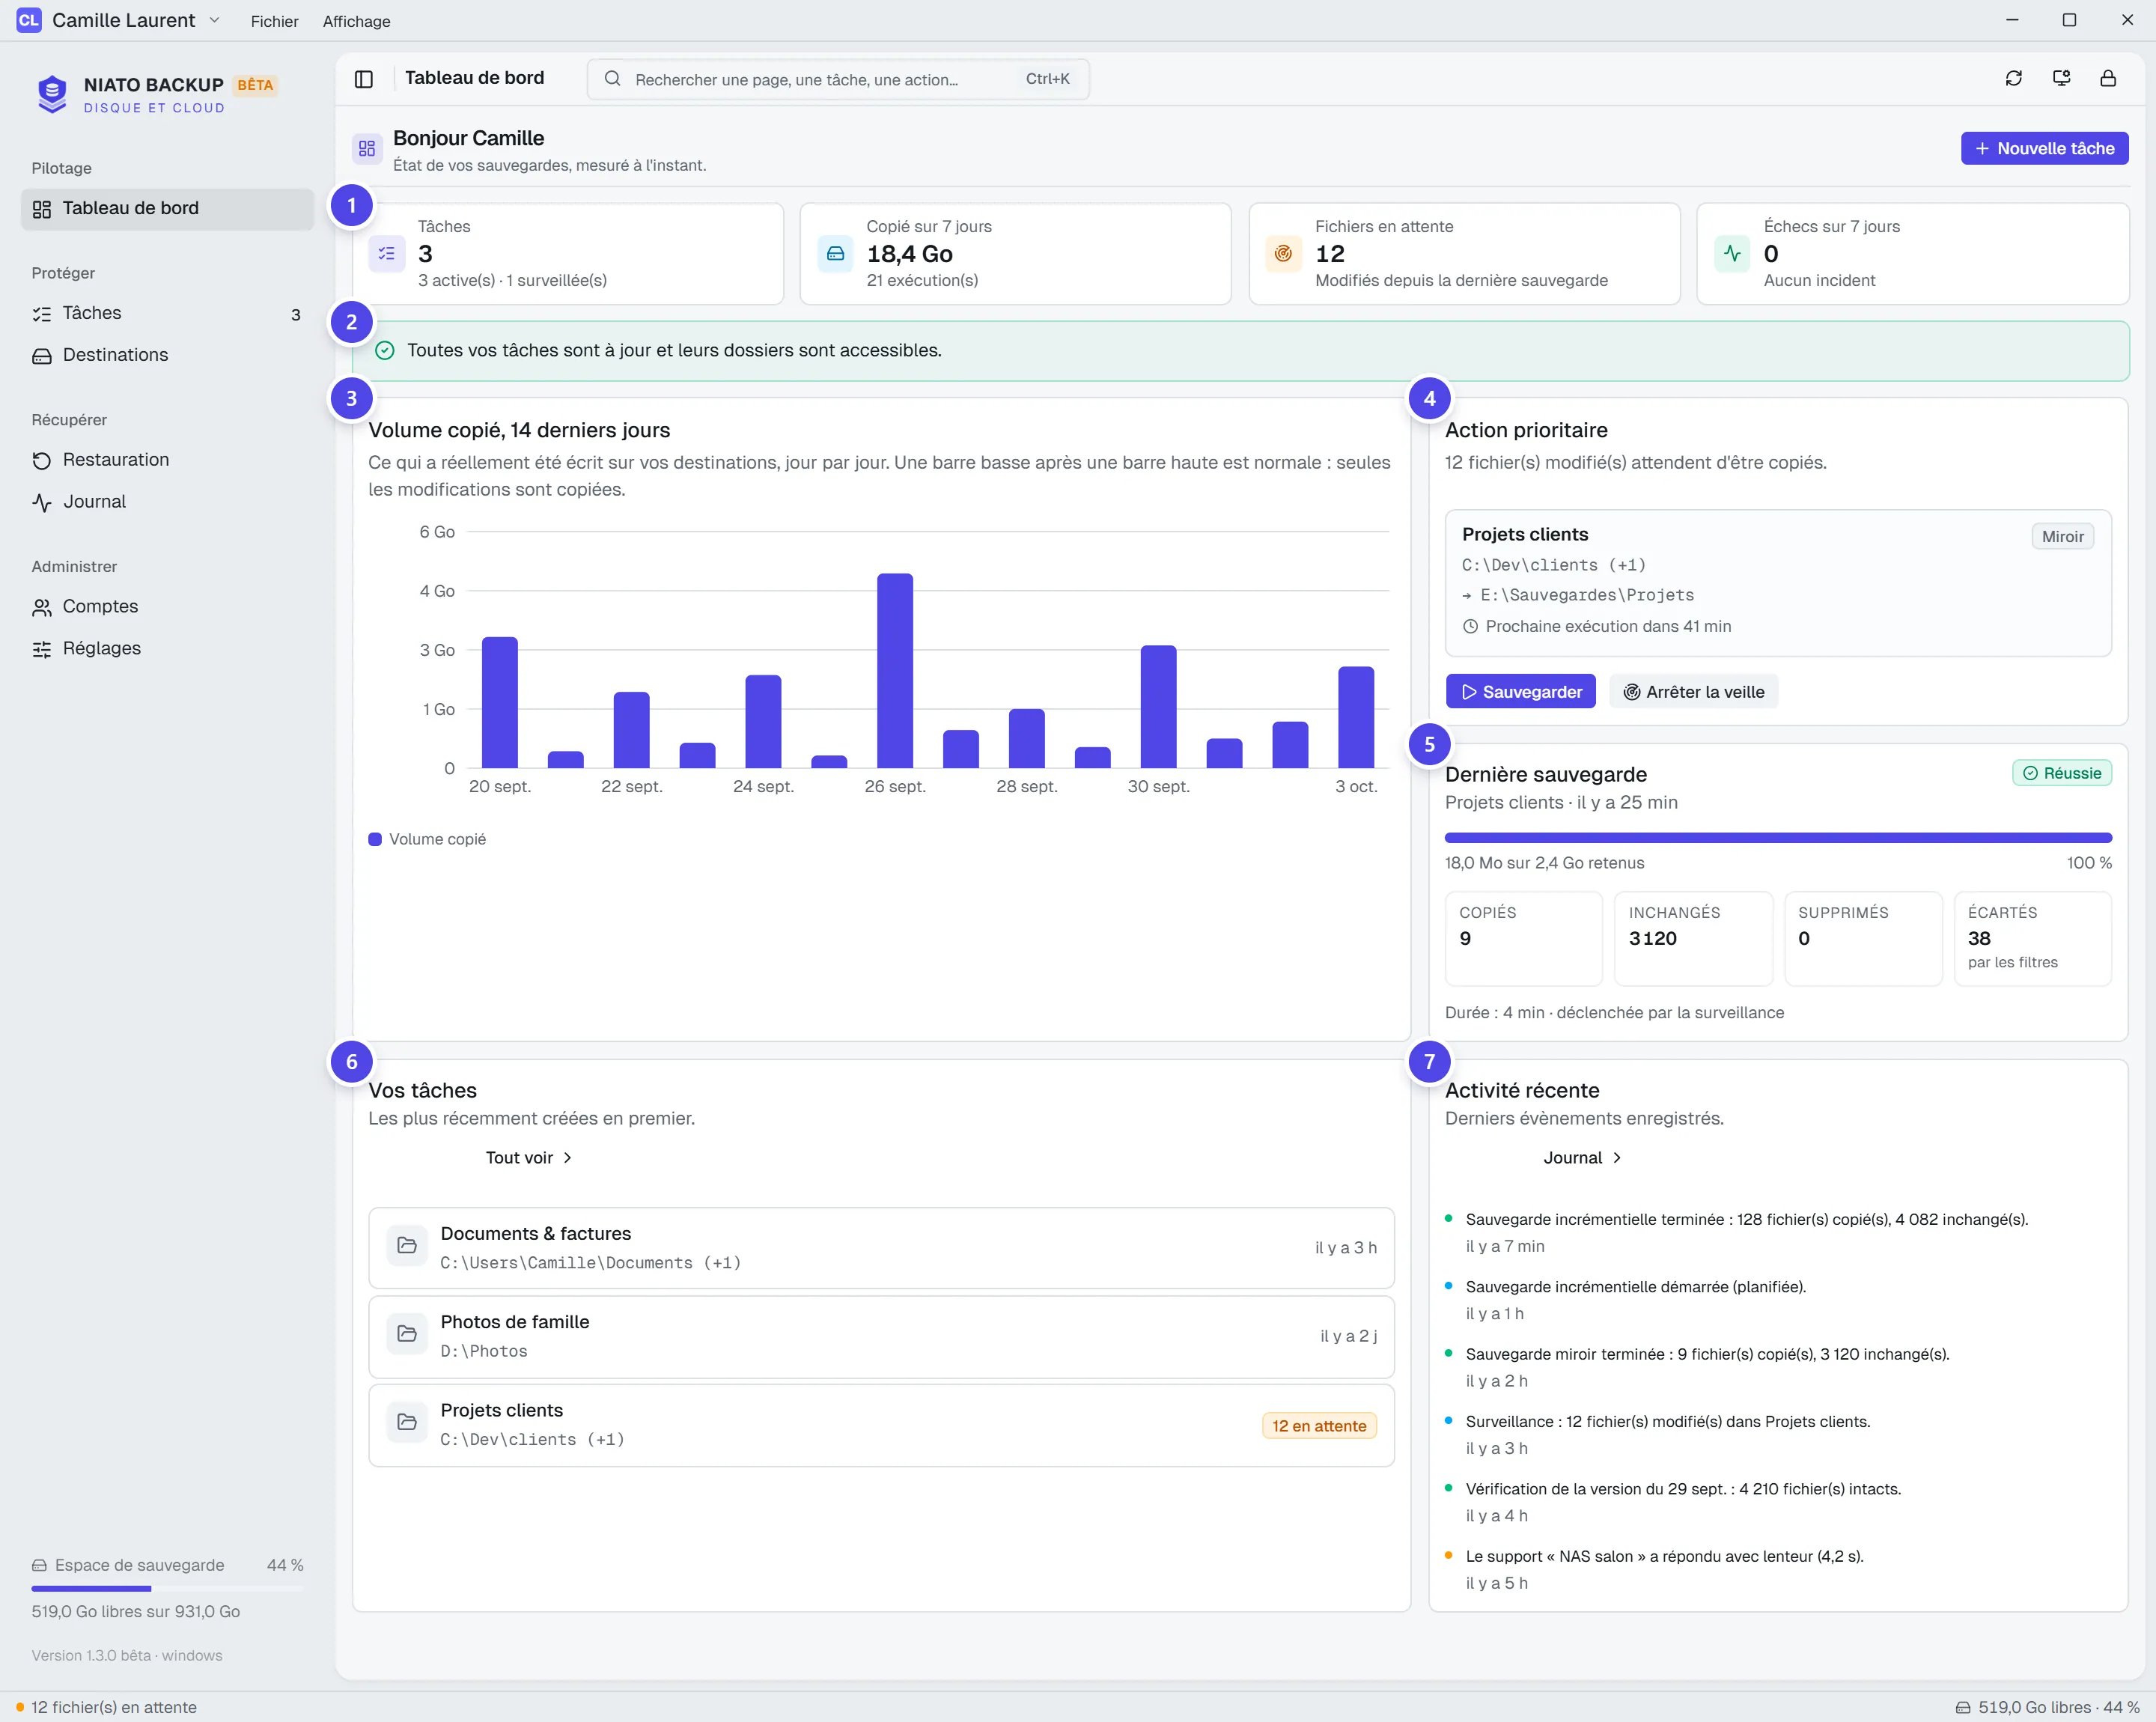
Task: Click the search field Rechercher une page
Action: (x=838, y=79)
